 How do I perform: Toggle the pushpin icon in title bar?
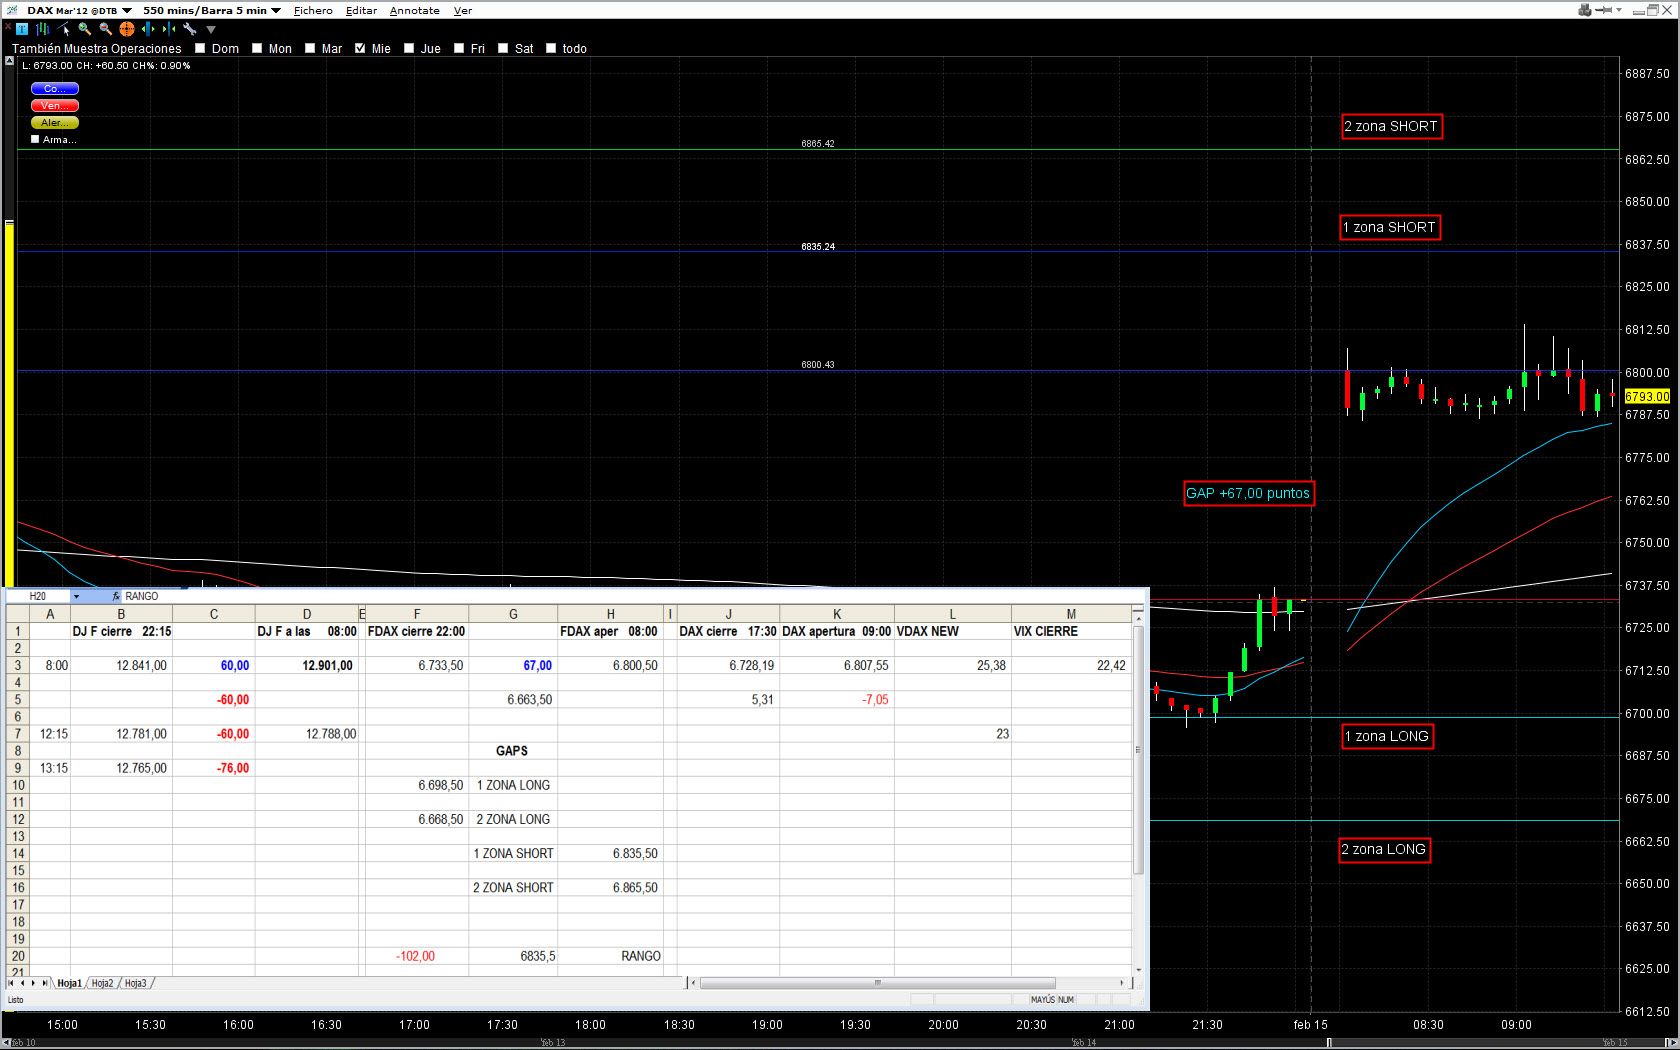coord(1604,10)
